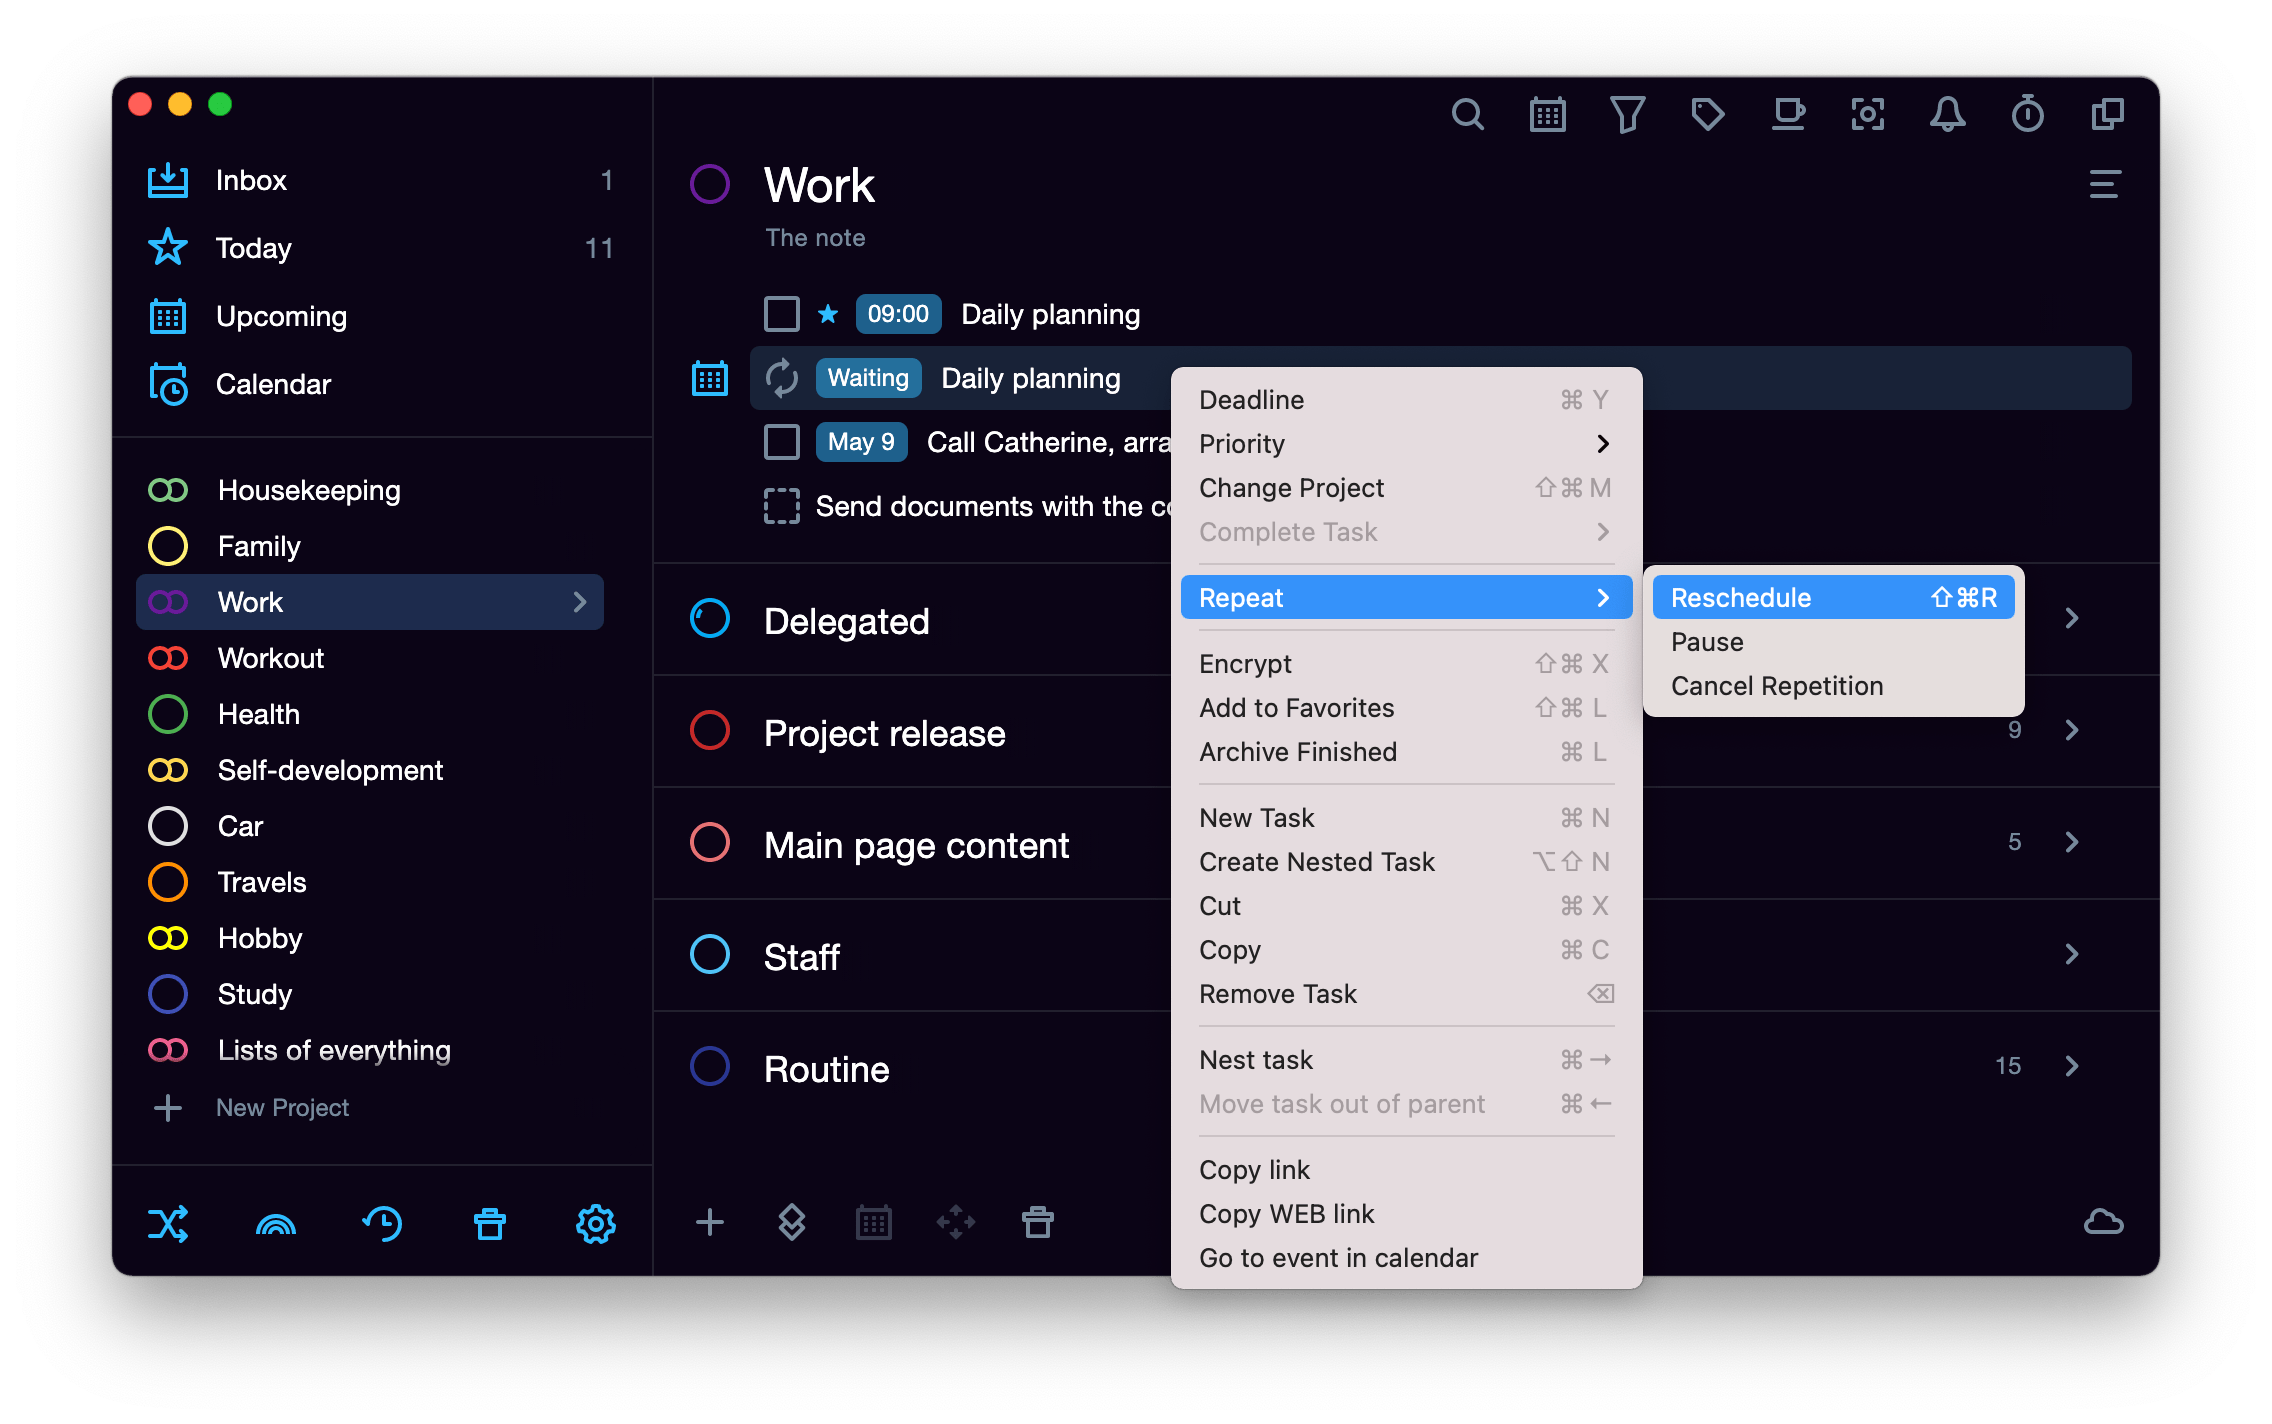Viewport: 2272px width, 1424px height.
Task: Open Inbox in sidebar
Action: pos(378,180)
